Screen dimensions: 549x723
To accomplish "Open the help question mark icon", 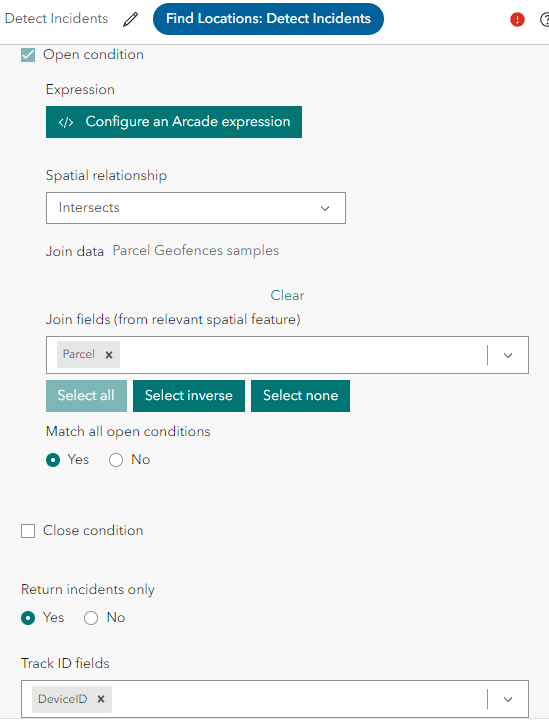I will pyautogui.click(x=544, y=19).
